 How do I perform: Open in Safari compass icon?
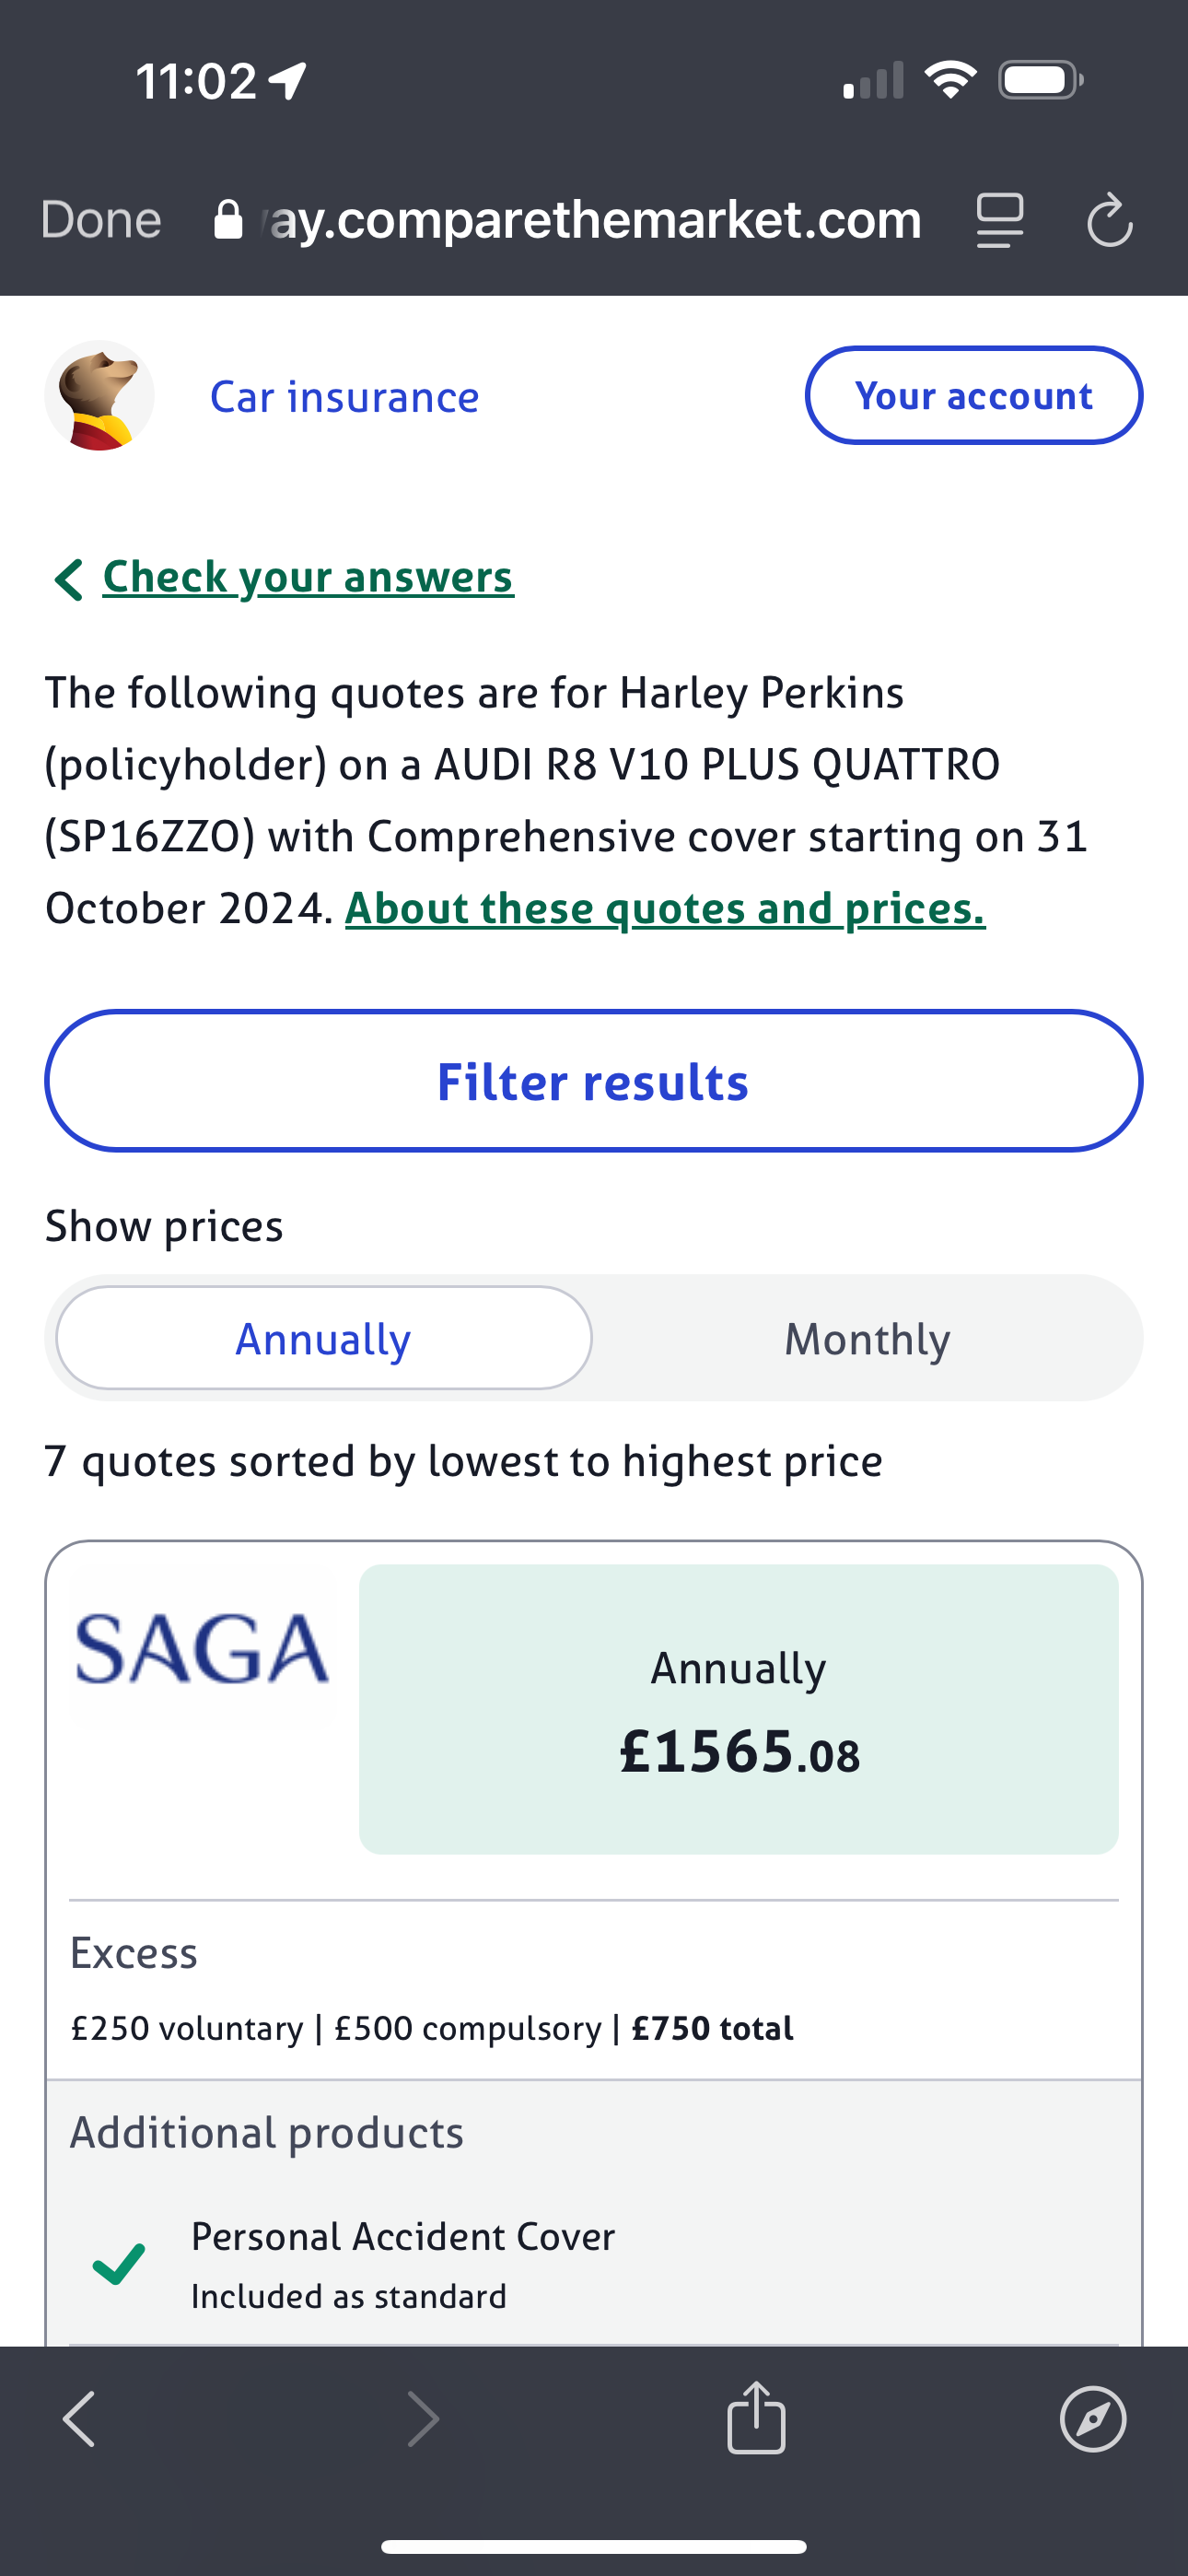coord(1092,2419)
